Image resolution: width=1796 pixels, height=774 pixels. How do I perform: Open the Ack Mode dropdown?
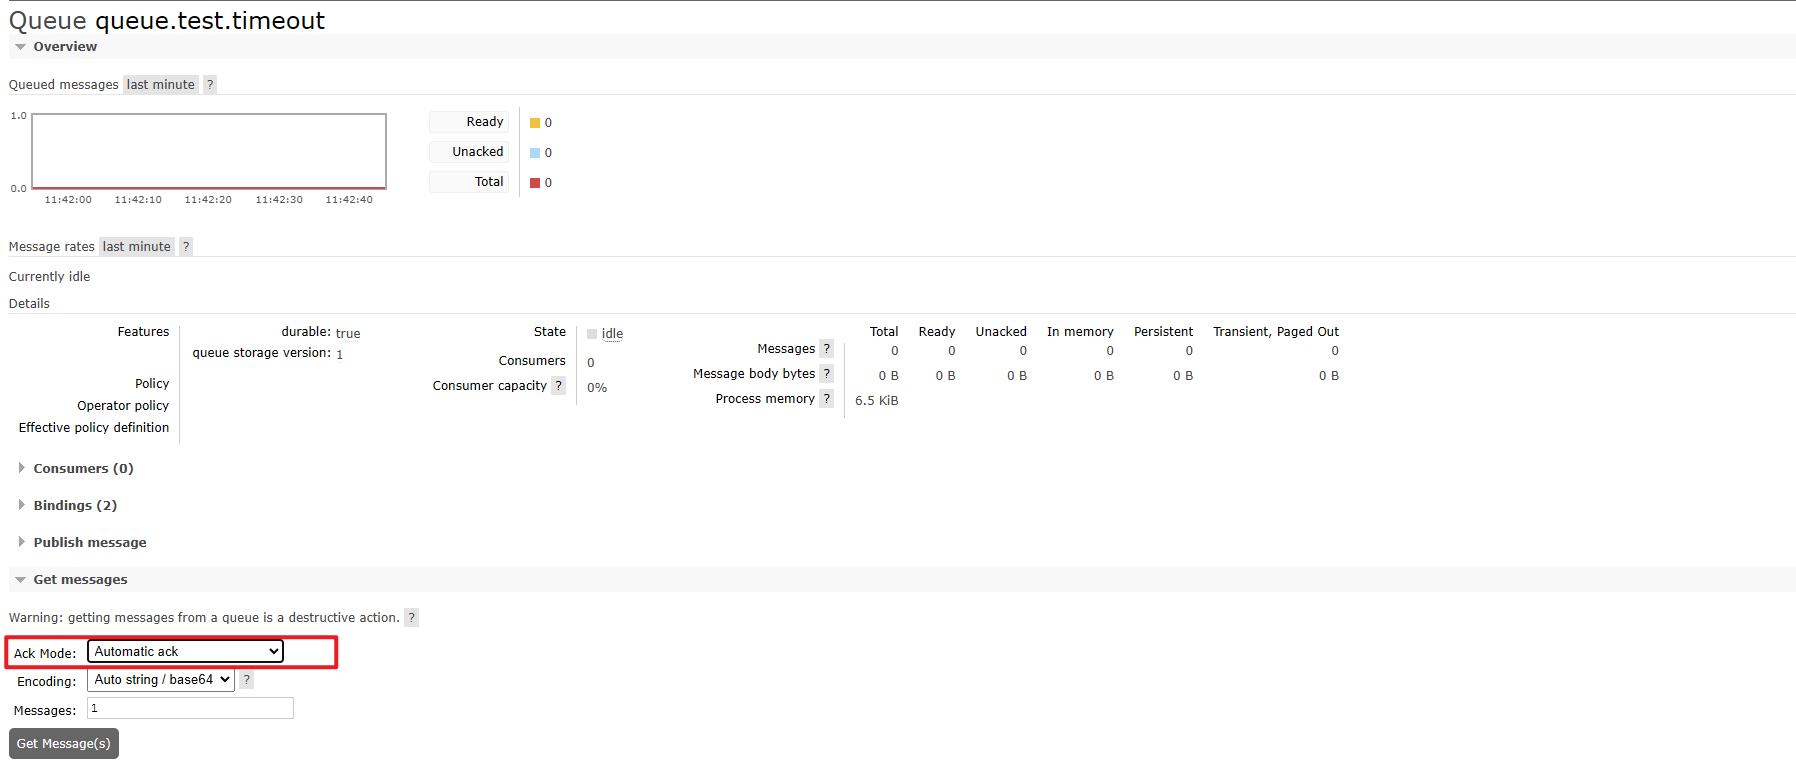tap(186, 651)
